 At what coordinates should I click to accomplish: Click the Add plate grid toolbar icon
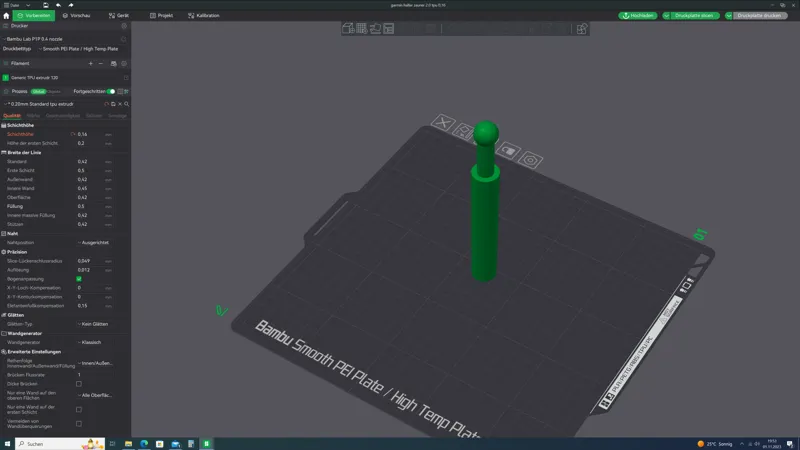(362, 29)
